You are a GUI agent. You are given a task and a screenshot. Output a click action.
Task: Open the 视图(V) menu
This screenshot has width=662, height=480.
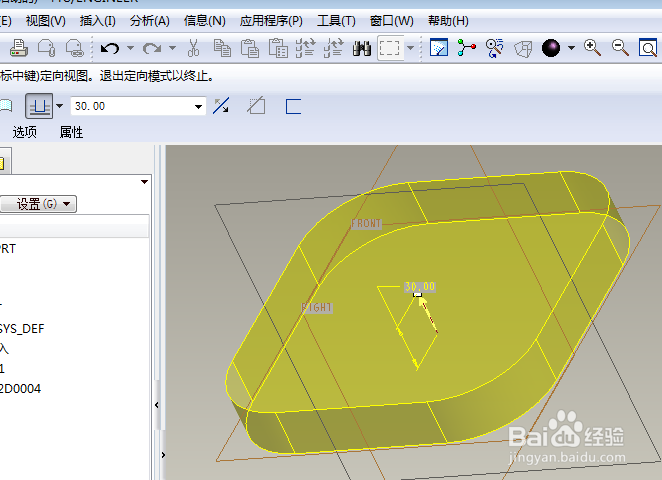[x=46, y=21]
